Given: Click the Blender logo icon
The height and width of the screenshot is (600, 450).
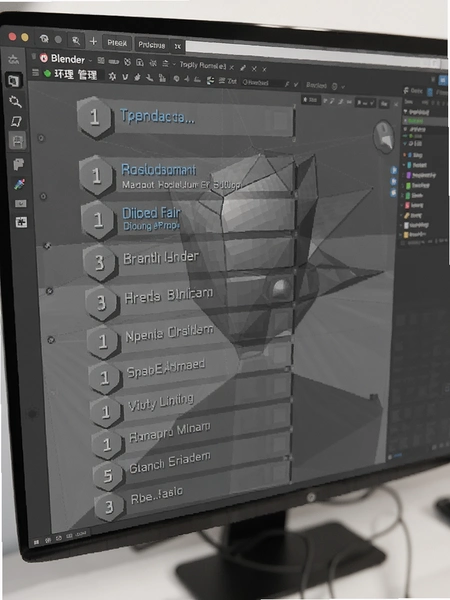Looking at the screenshot, I should coord(44,58).
